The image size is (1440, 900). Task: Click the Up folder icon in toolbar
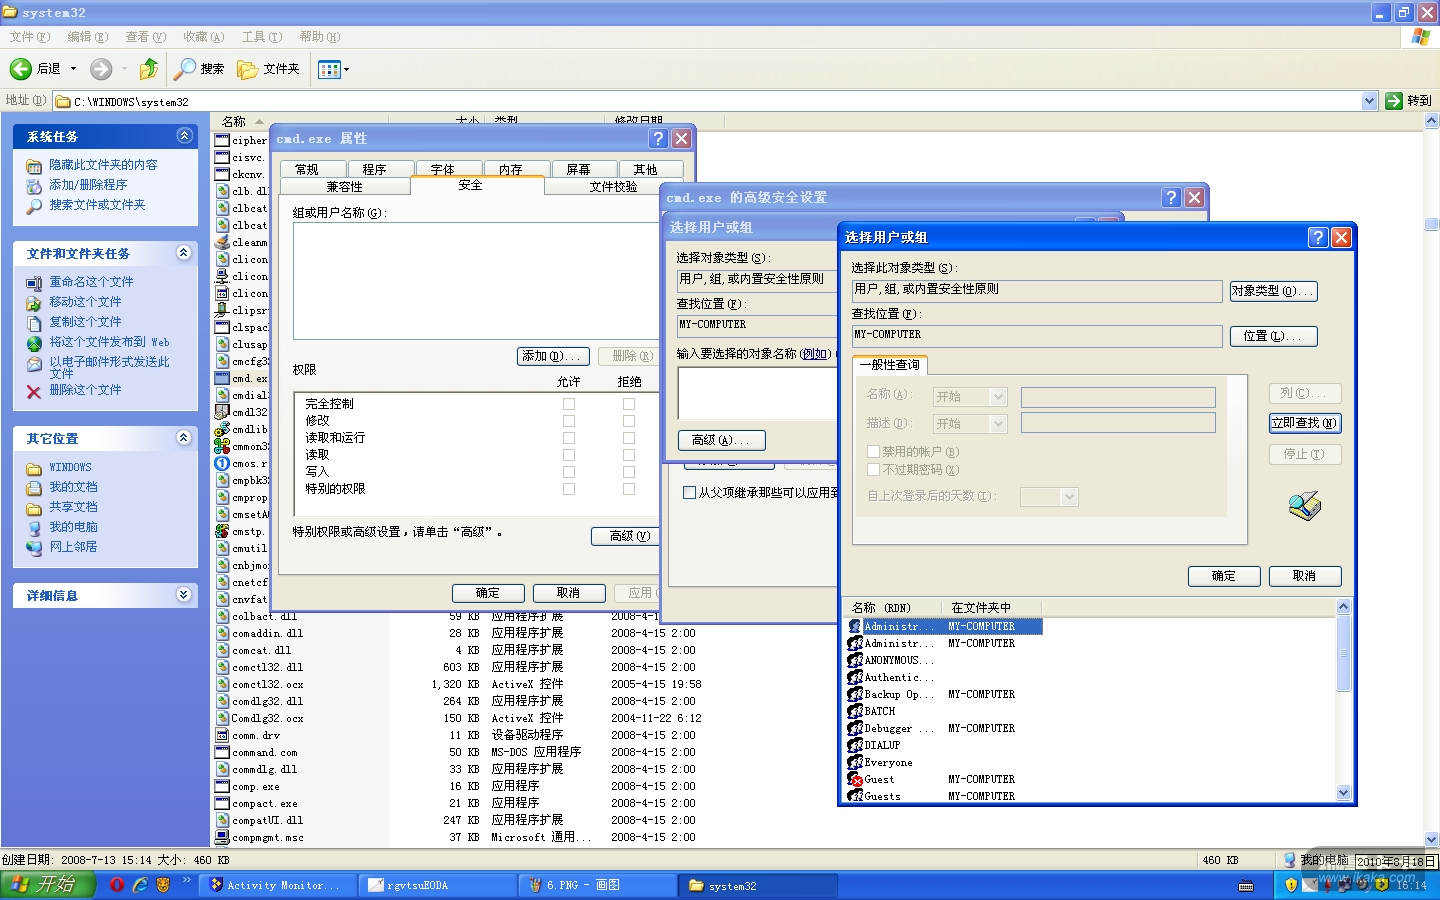149,69
